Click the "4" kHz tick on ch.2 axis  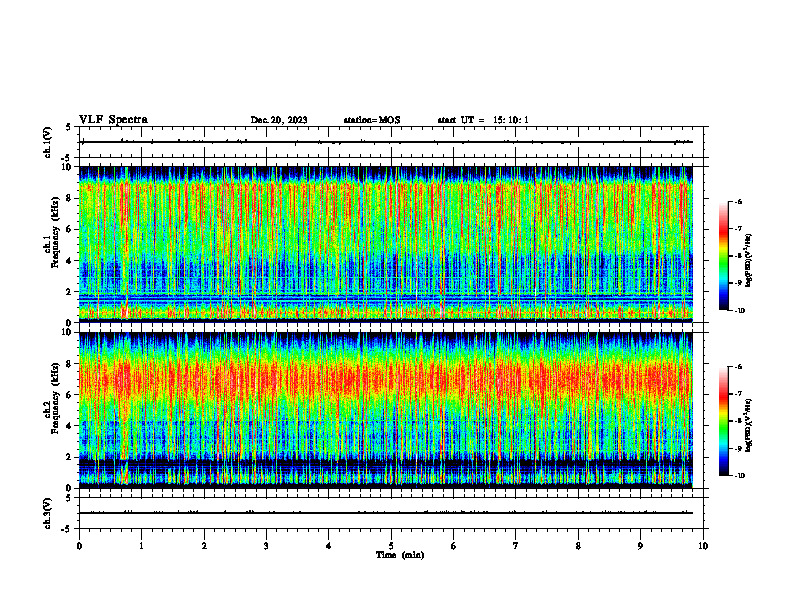click(70, 426)
